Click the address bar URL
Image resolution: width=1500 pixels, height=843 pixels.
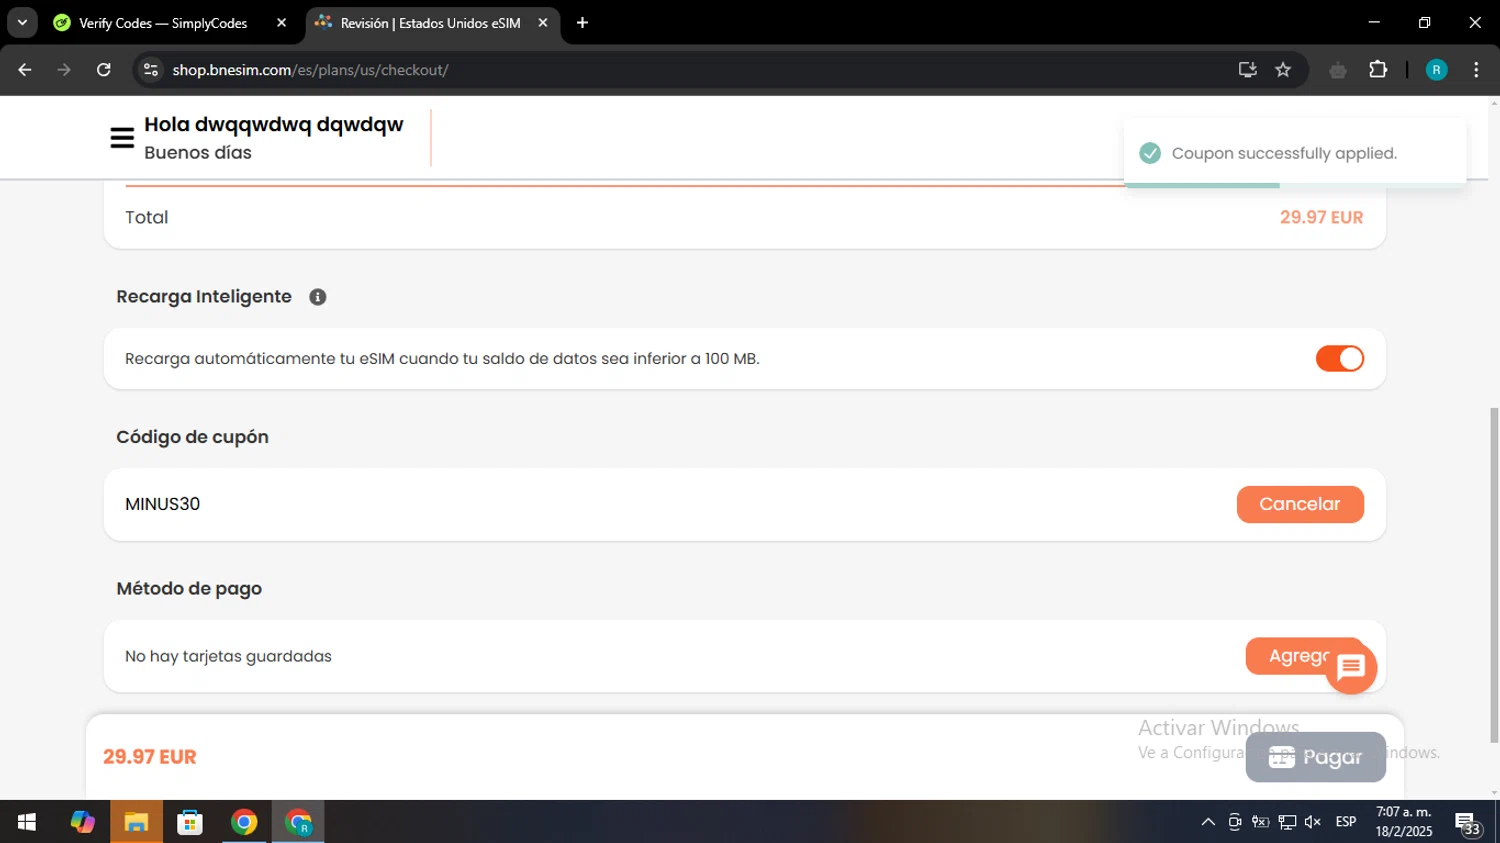310,70
